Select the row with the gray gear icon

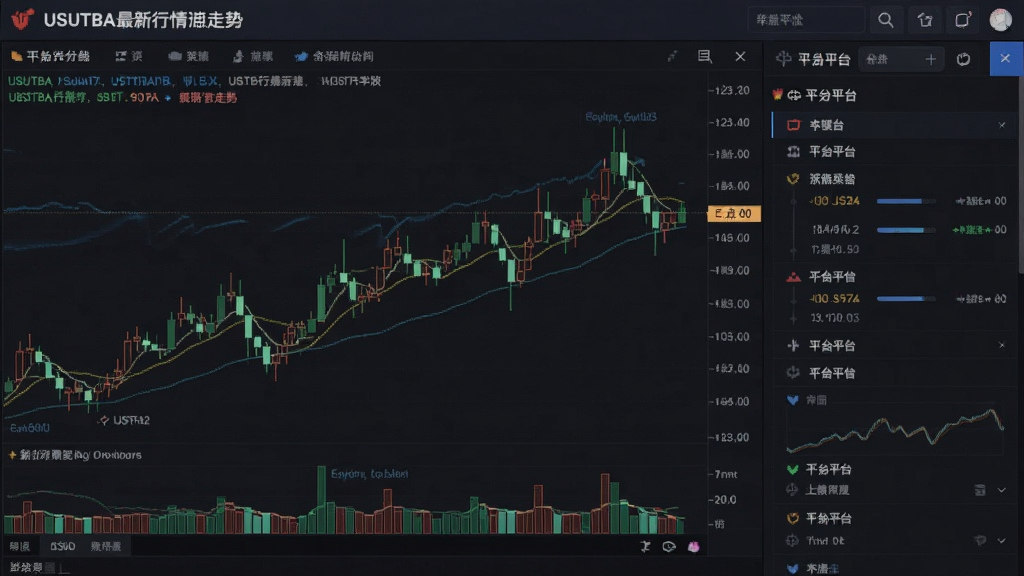pyautogui.click(x=893, y=373)
